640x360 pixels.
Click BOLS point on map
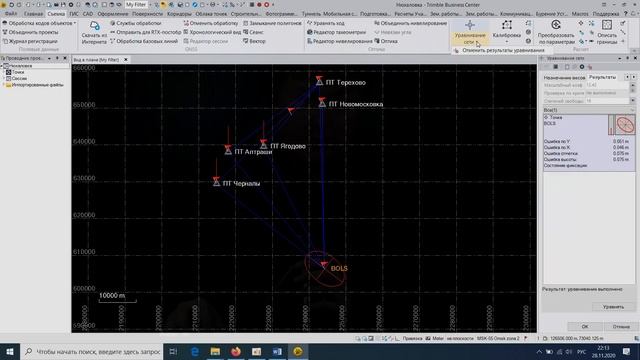[324, 265]
